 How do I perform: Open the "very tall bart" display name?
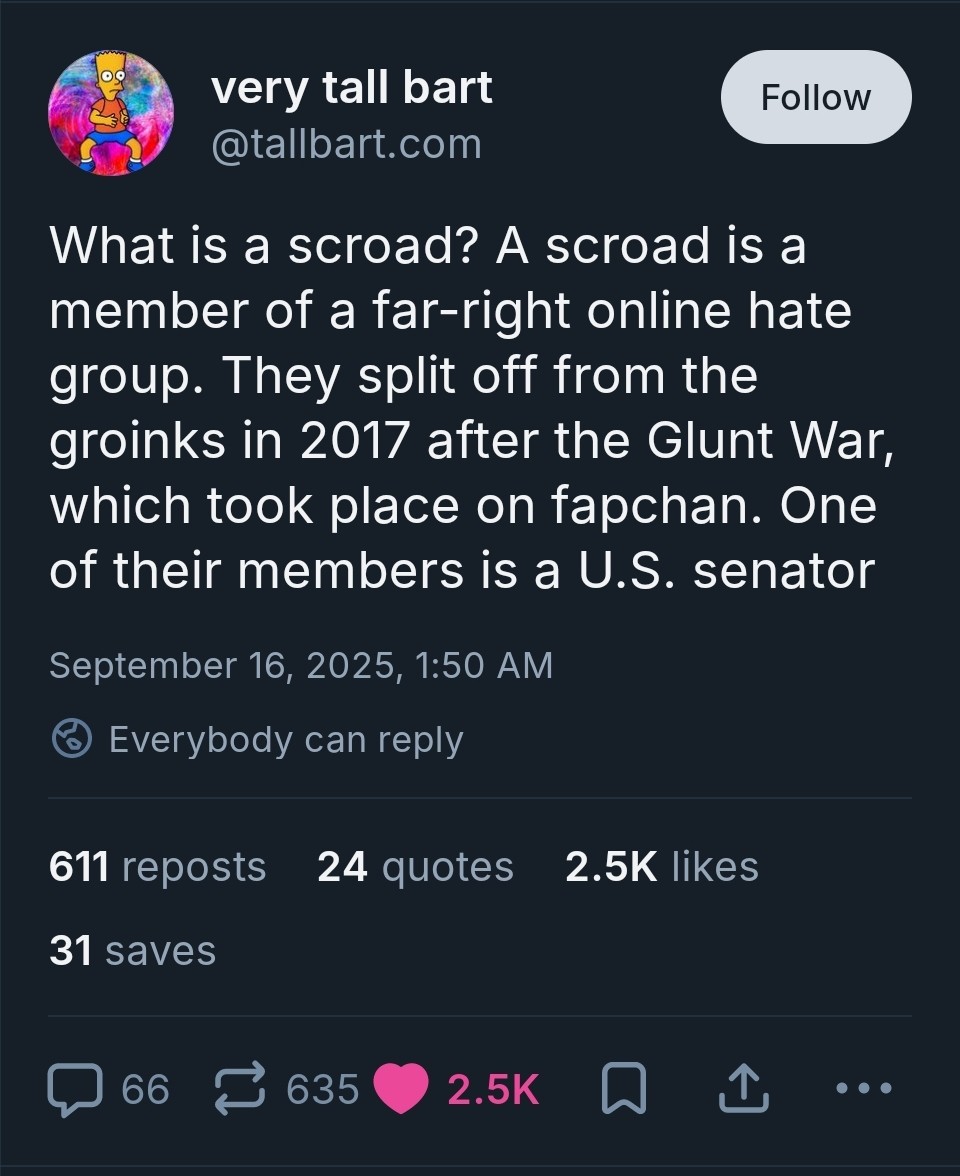point(351,89)
